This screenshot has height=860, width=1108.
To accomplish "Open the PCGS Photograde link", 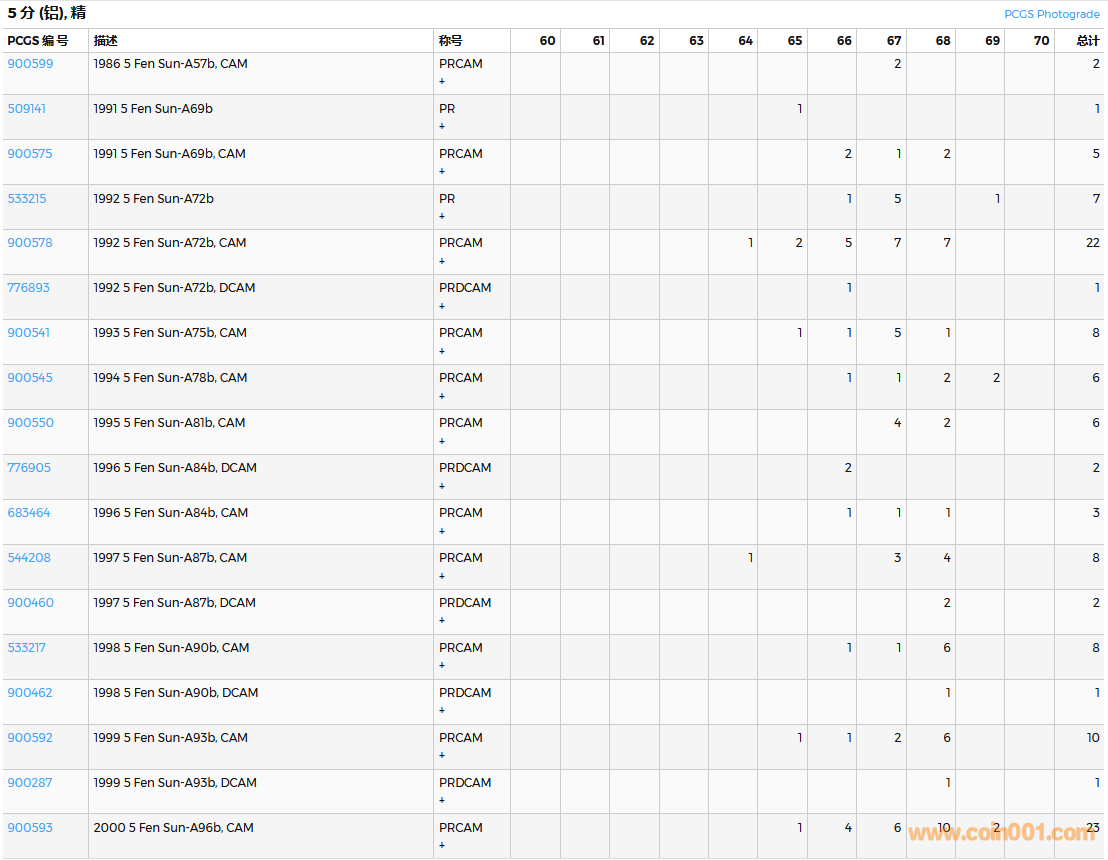I will tap(1051, 14).
